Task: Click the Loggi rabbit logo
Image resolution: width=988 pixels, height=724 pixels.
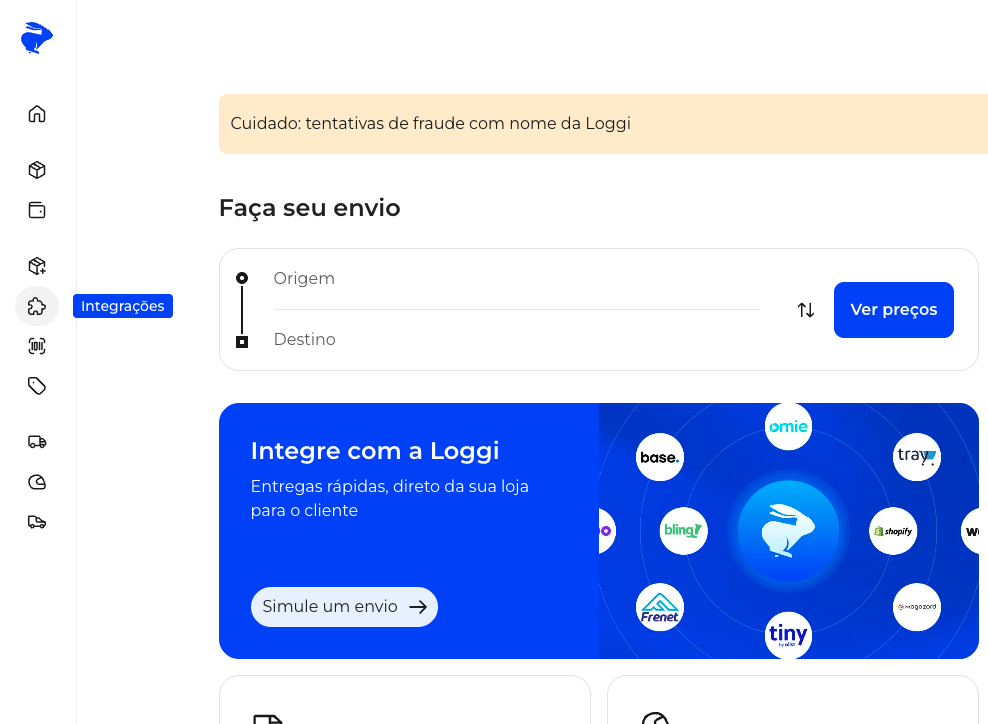Action: click(37, 38)
